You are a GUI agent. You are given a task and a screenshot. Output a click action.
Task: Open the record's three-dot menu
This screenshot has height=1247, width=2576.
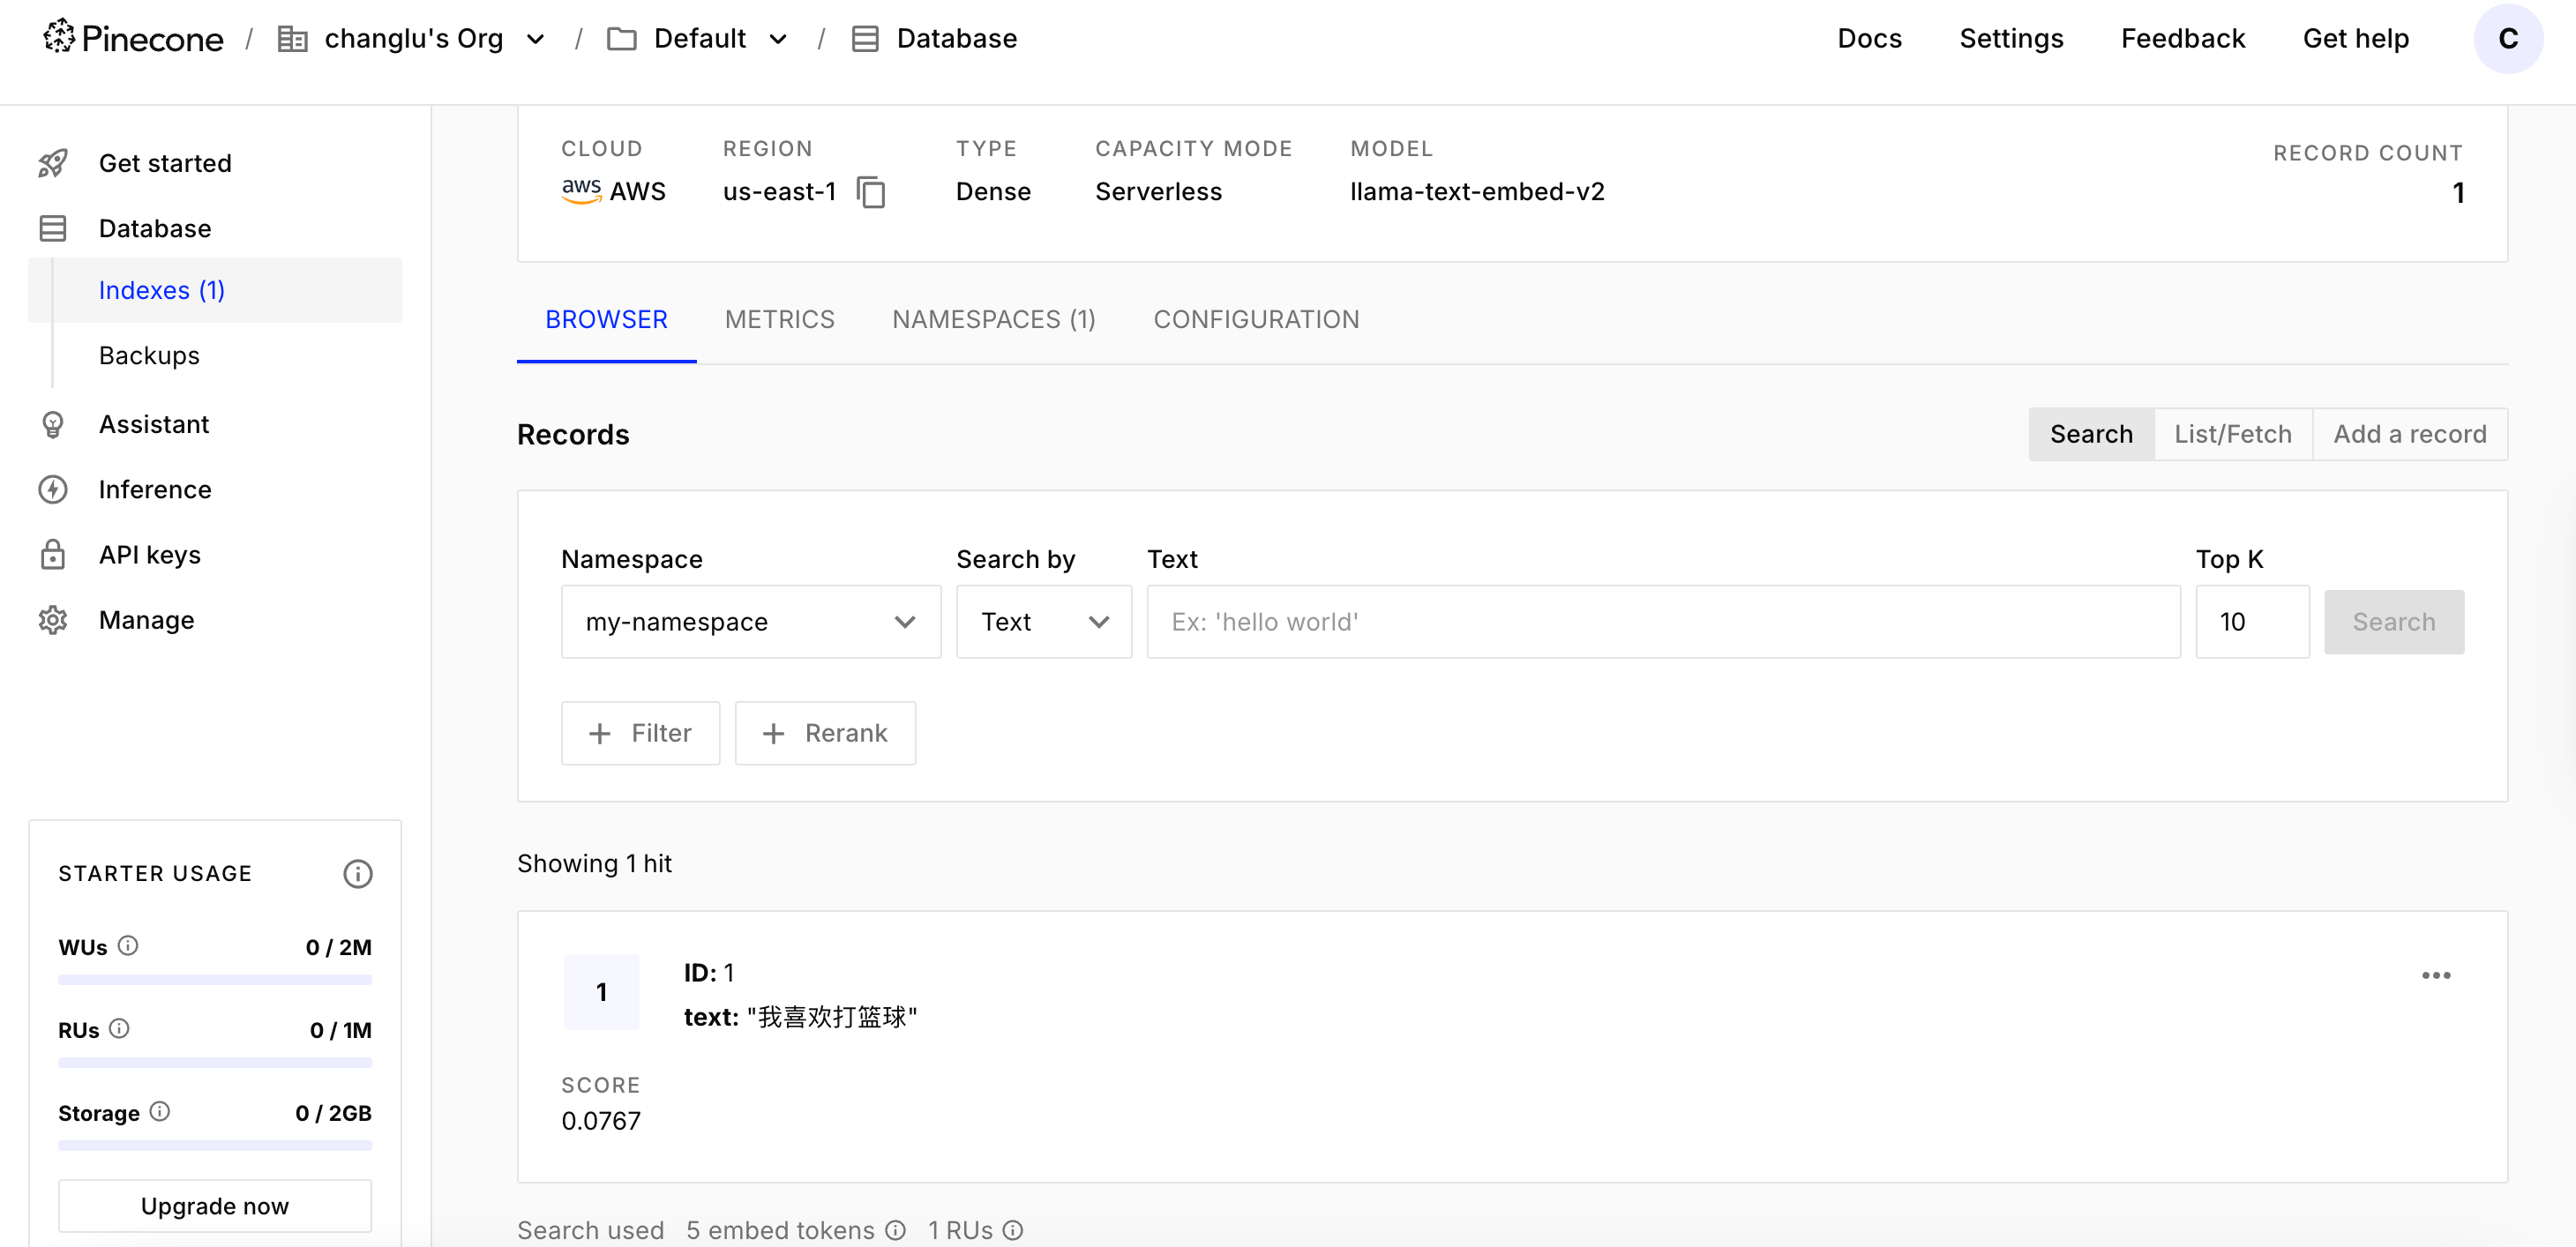point(2436,975)
